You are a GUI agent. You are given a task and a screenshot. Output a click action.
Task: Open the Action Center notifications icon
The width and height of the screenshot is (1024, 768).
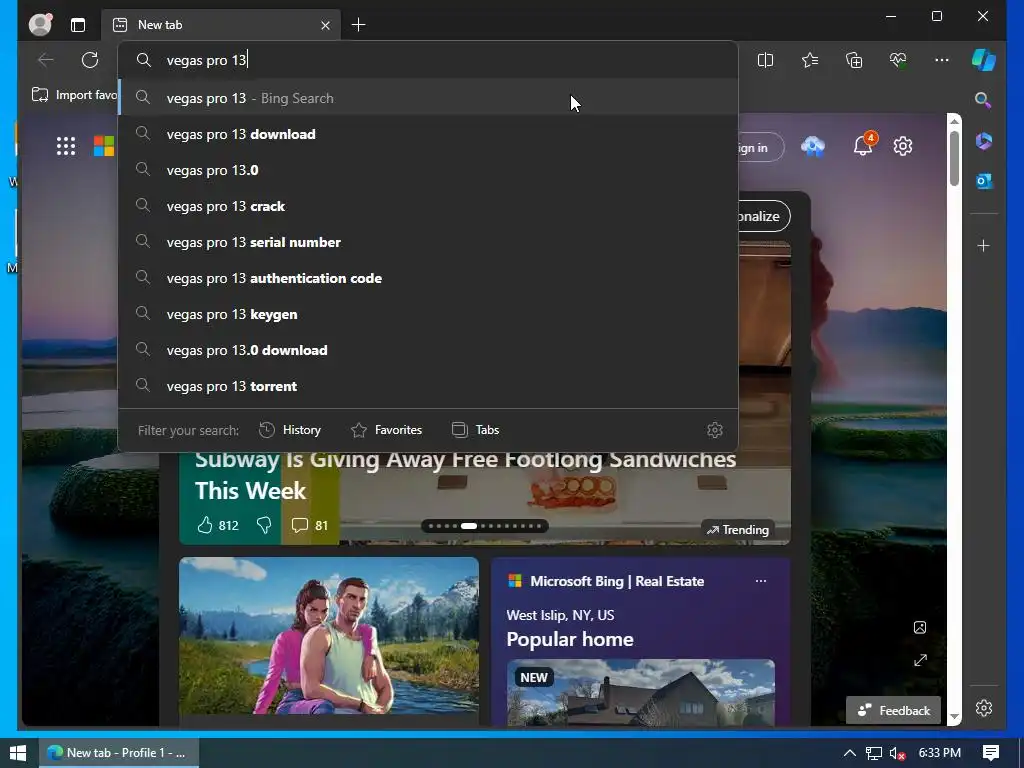991,753
